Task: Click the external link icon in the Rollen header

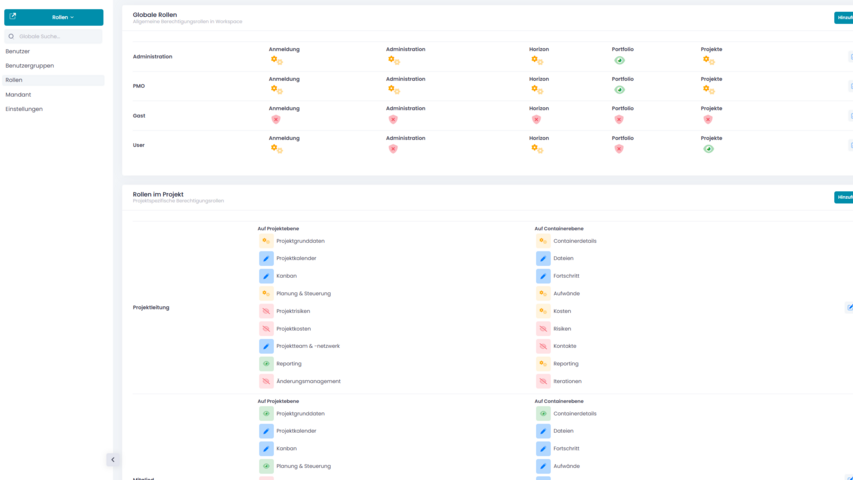Action: point(13,17)
